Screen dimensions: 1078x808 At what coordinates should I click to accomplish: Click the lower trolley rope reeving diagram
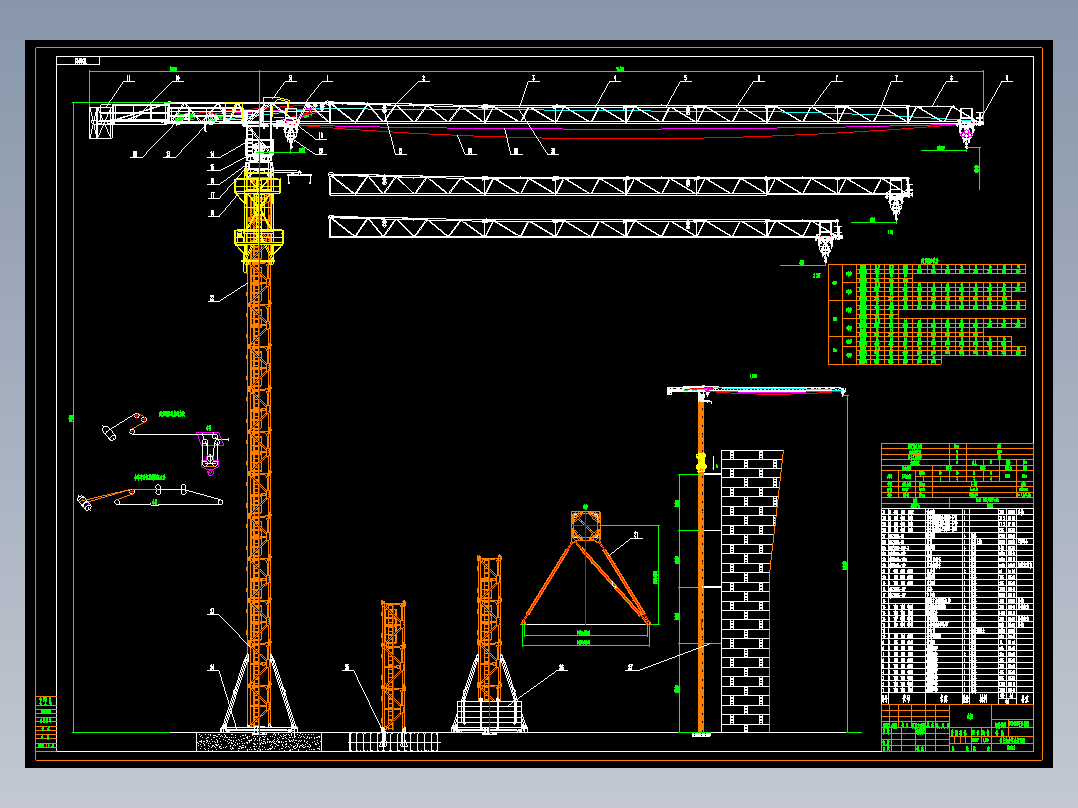[150, 496]
